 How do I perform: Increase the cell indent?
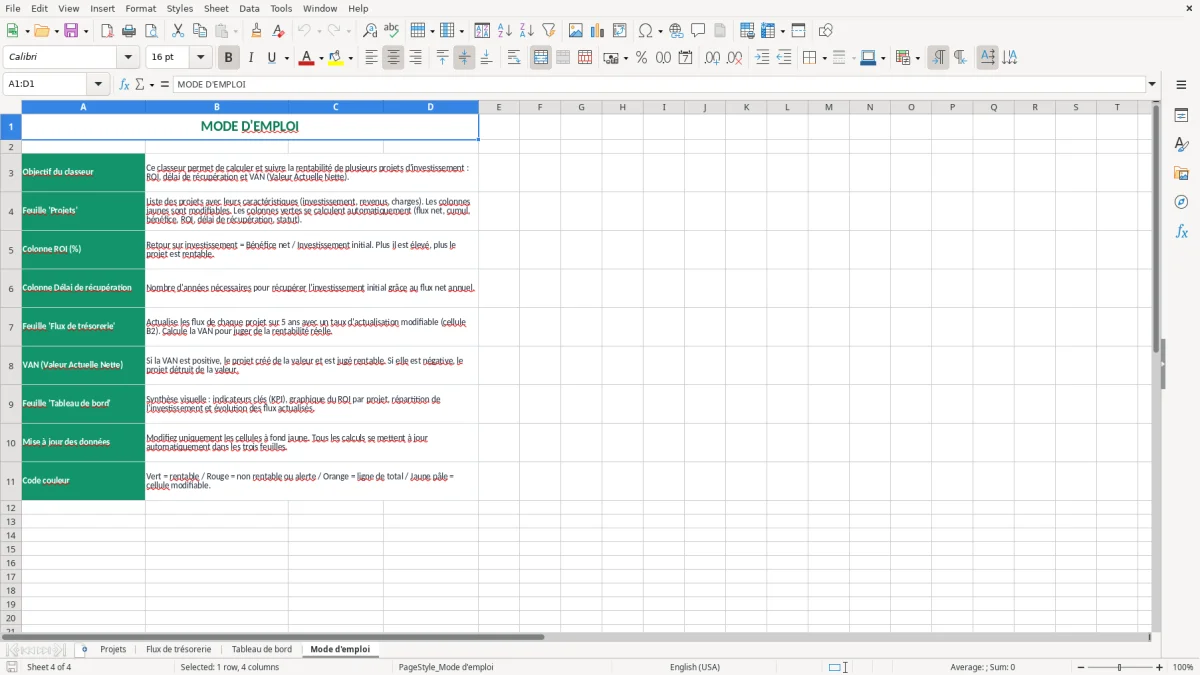[762, 58]
